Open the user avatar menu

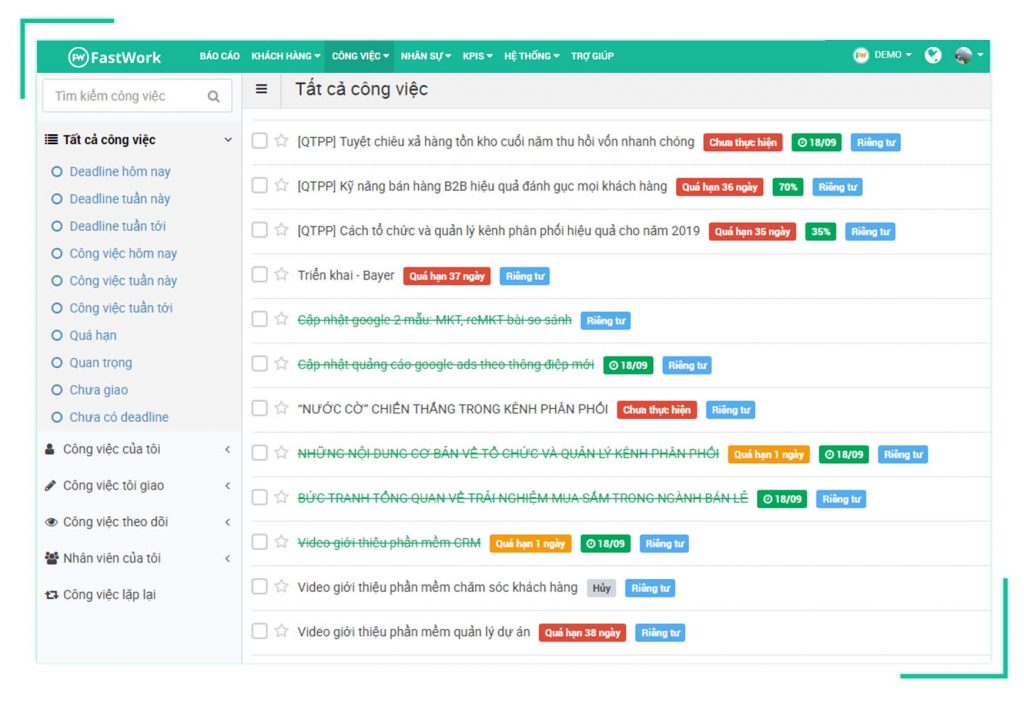point(966,56)
